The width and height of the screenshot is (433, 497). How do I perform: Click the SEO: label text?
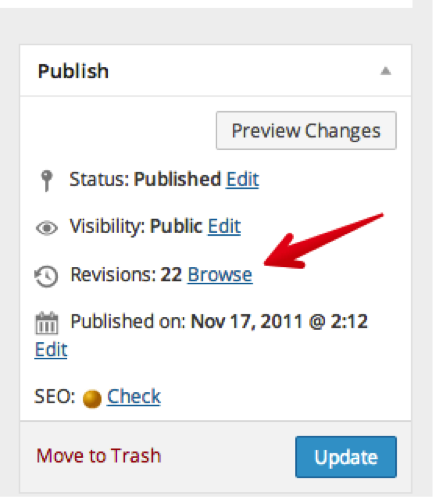(x=55, y=396)
